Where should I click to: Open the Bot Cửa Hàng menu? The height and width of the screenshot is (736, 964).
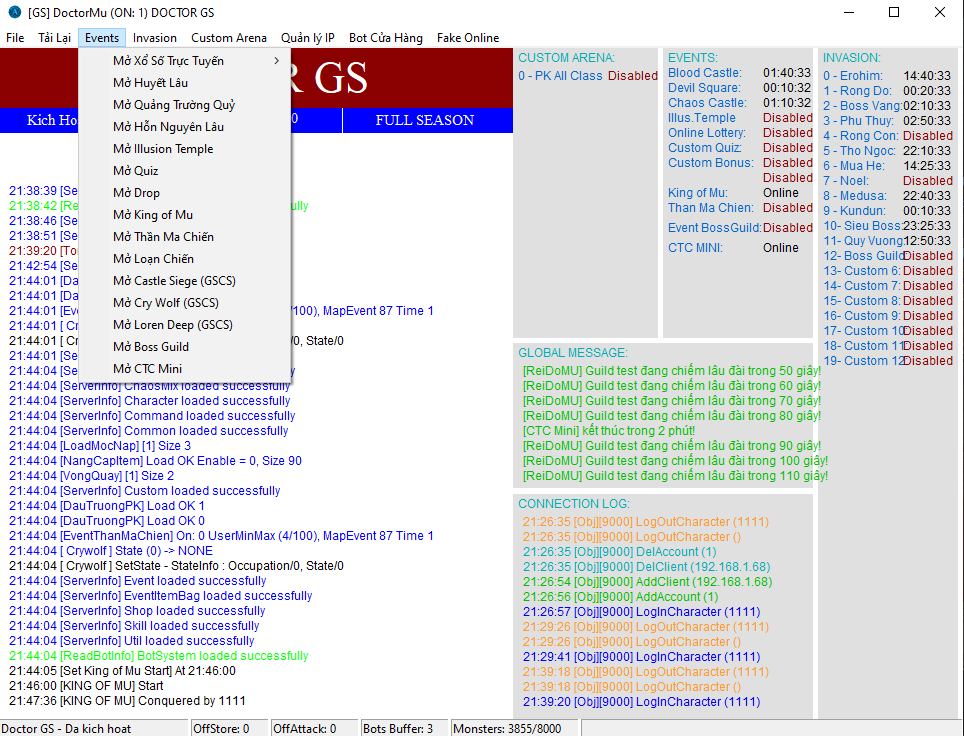[x=386, y=38]
